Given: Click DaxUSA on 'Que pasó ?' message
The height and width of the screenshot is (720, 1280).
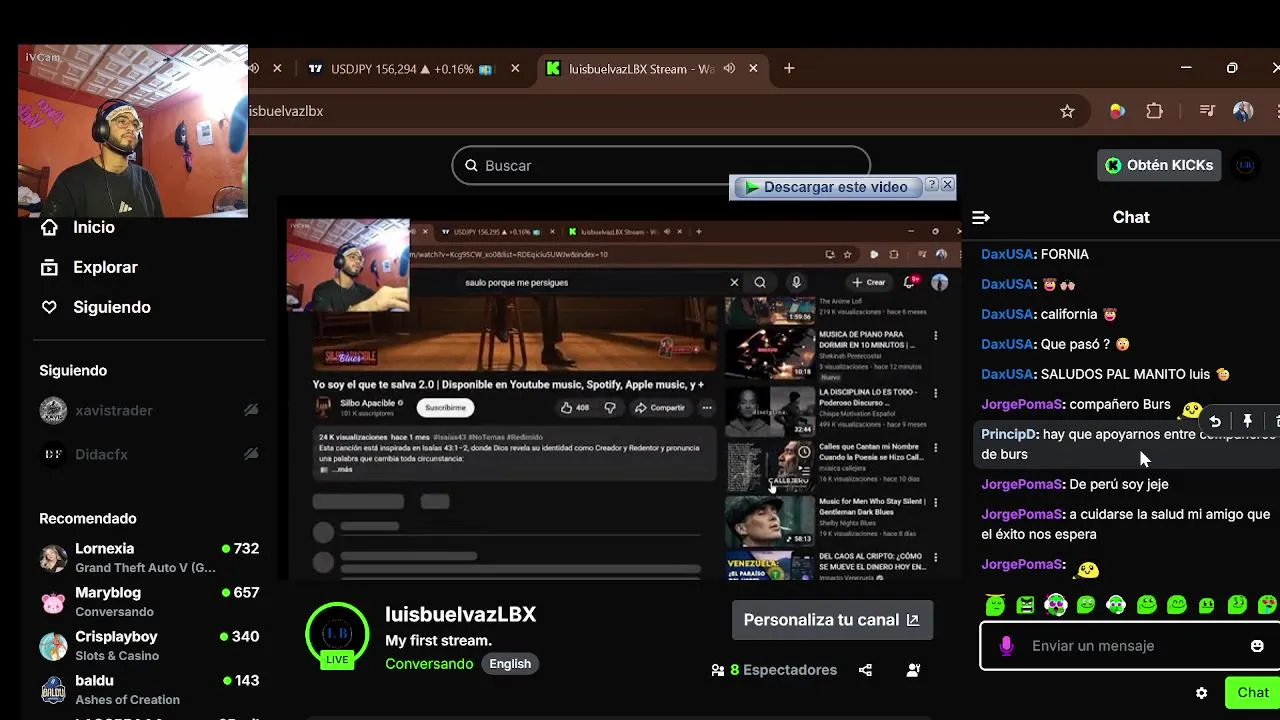Looking at the screenshot, I should (x=1006, y=344).
